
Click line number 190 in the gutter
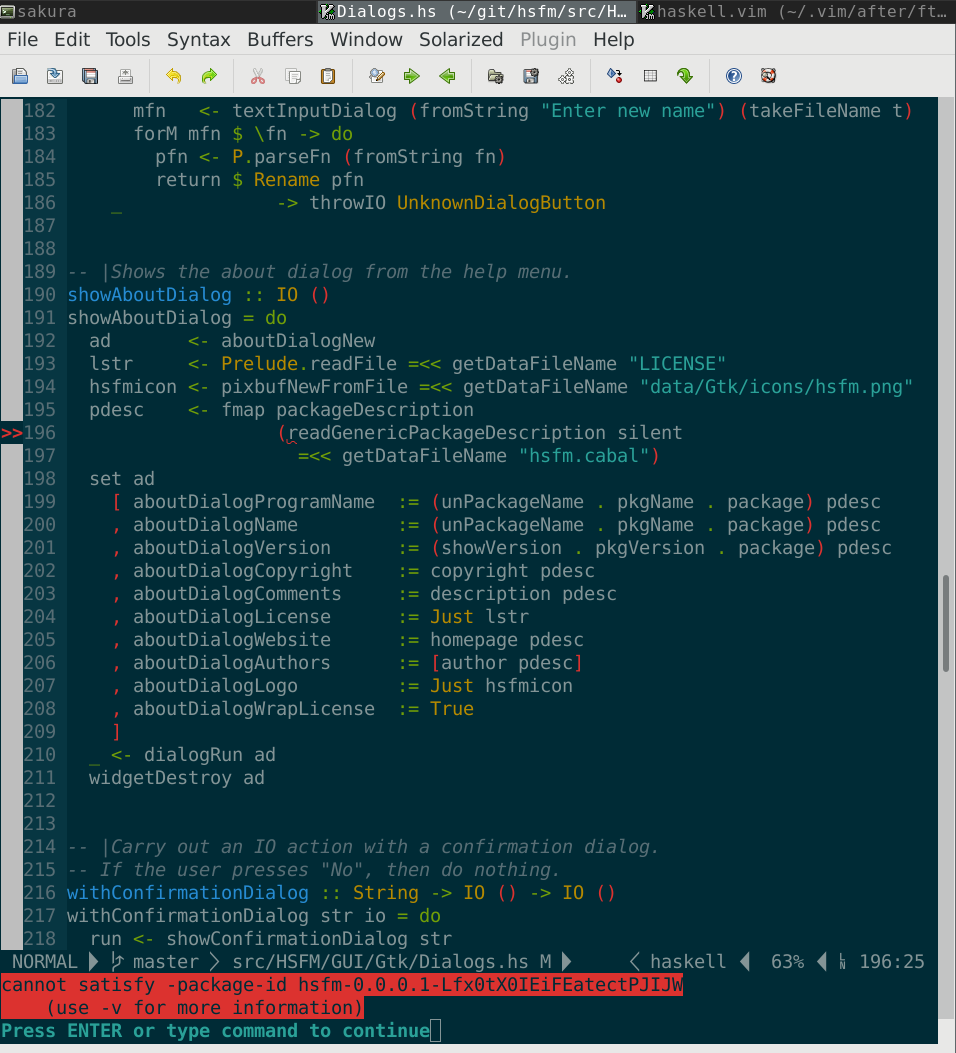(40, 295)
